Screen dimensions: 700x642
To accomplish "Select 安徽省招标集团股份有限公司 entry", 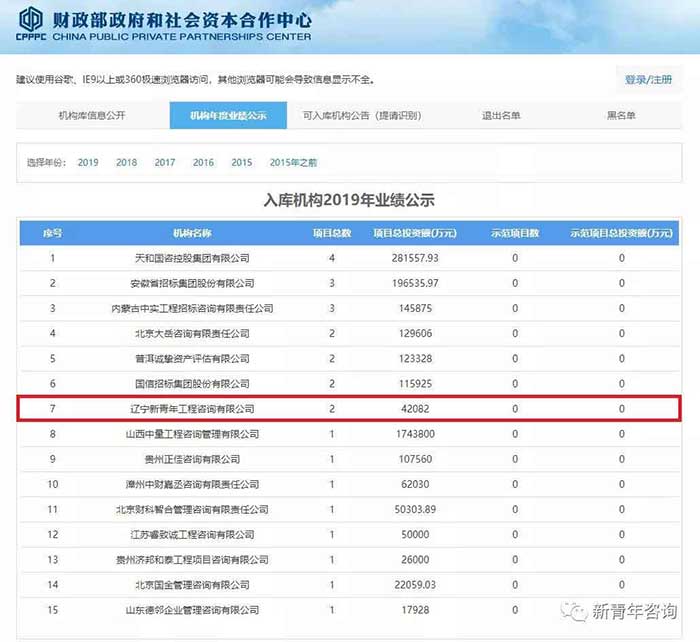I will 192,283.
